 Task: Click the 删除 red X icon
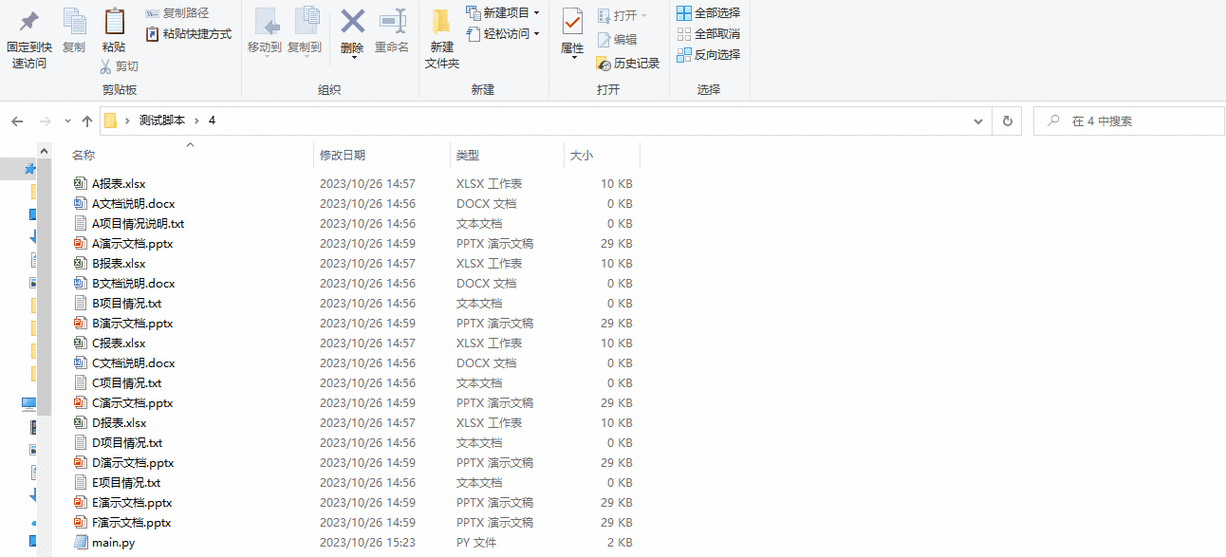click(352, 21)
